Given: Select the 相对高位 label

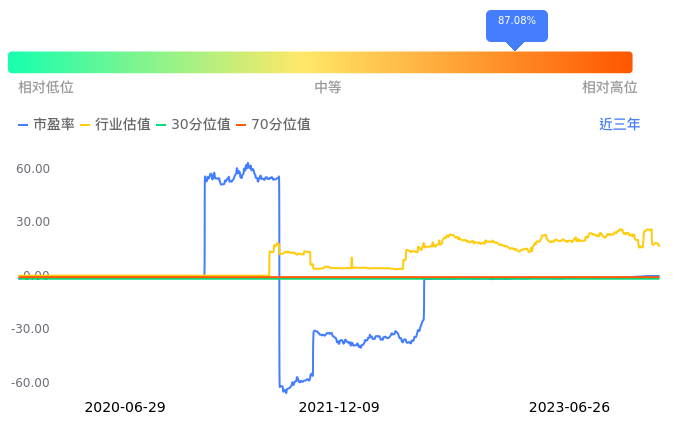Looking at the screenshot, I should [610, 88].
